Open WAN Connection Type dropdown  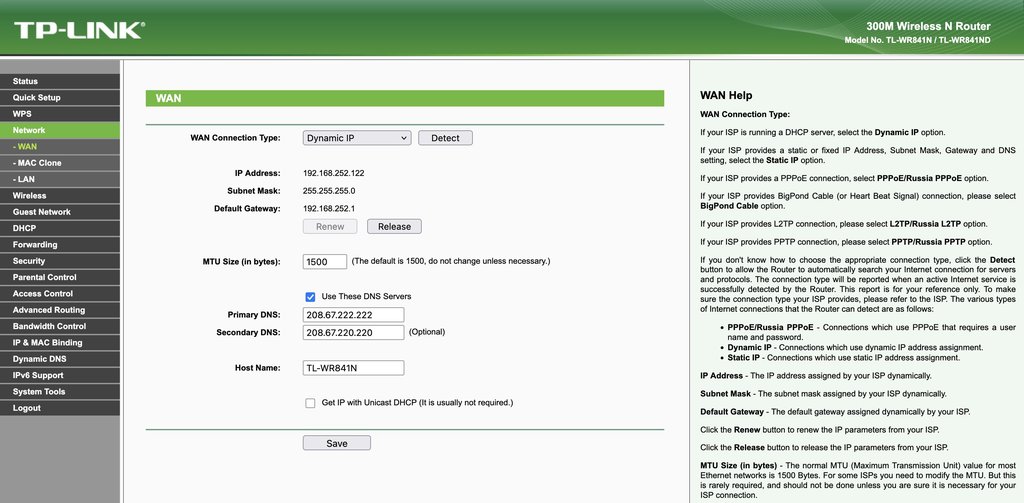pos(357,138)
